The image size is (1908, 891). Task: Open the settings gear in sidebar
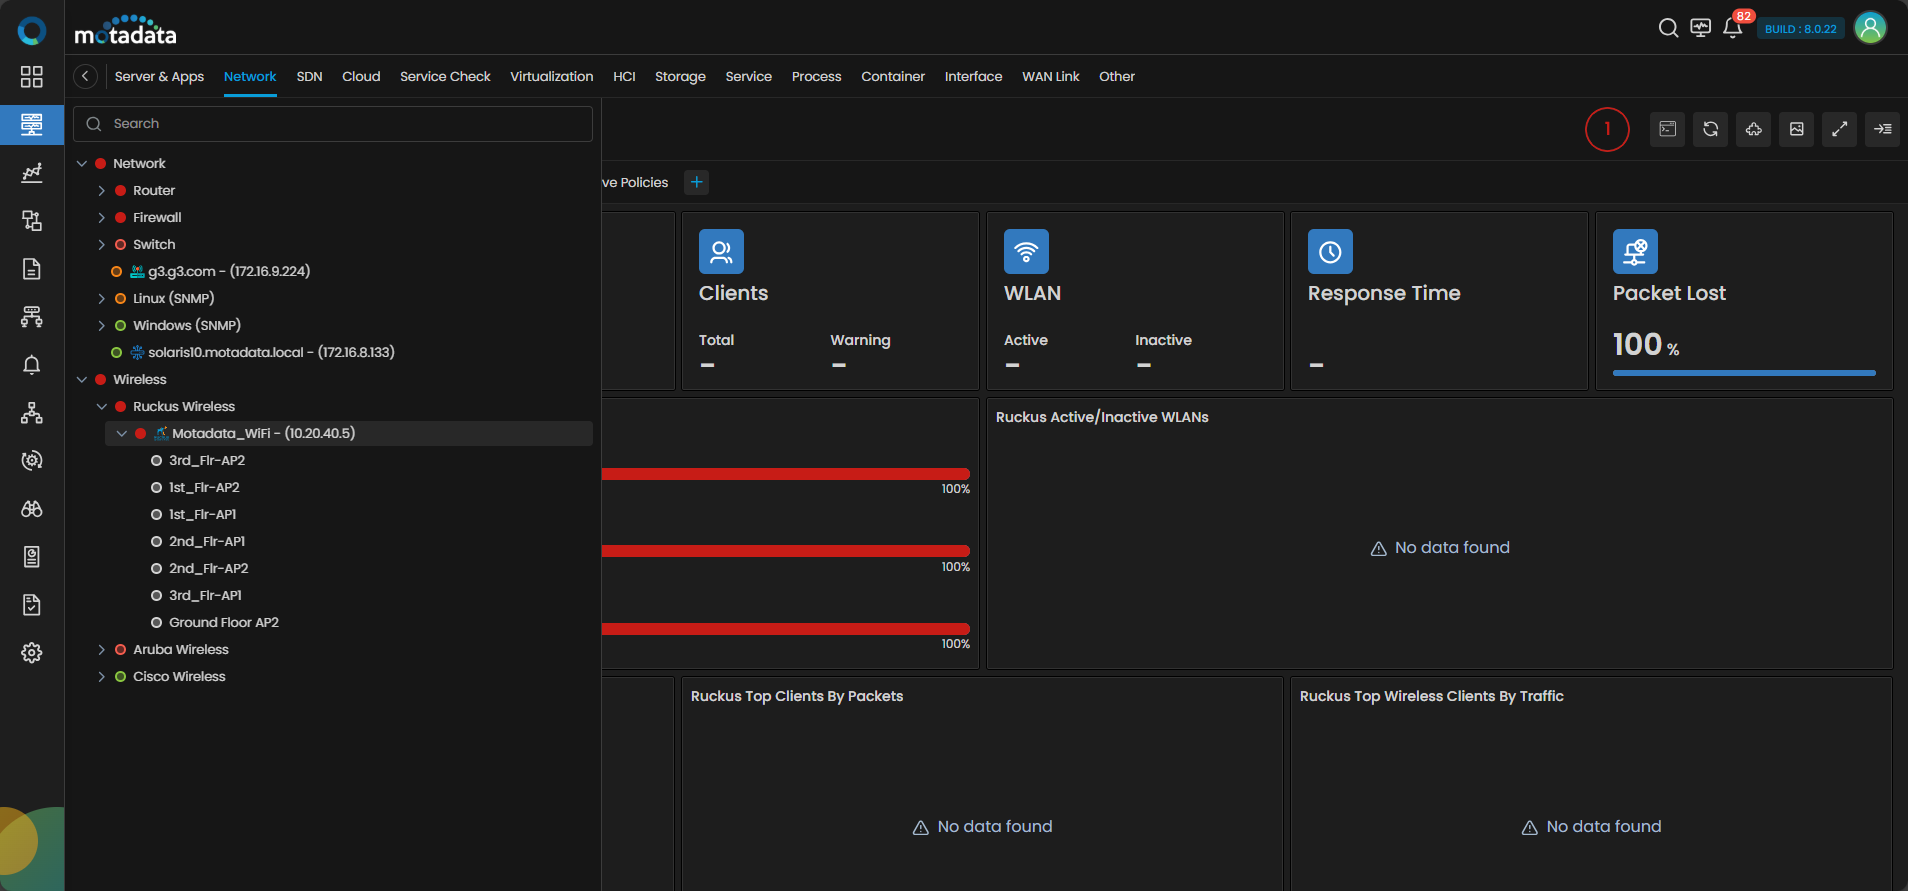(x=32, y=653)
